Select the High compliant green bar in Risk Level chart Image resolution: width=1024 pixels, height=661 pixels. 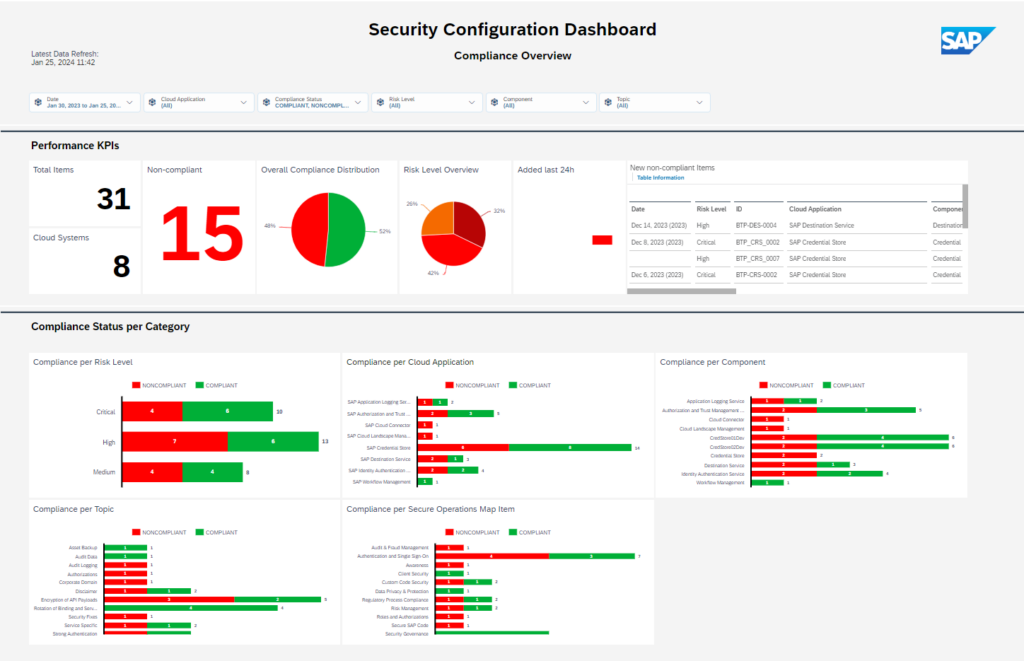273,442
